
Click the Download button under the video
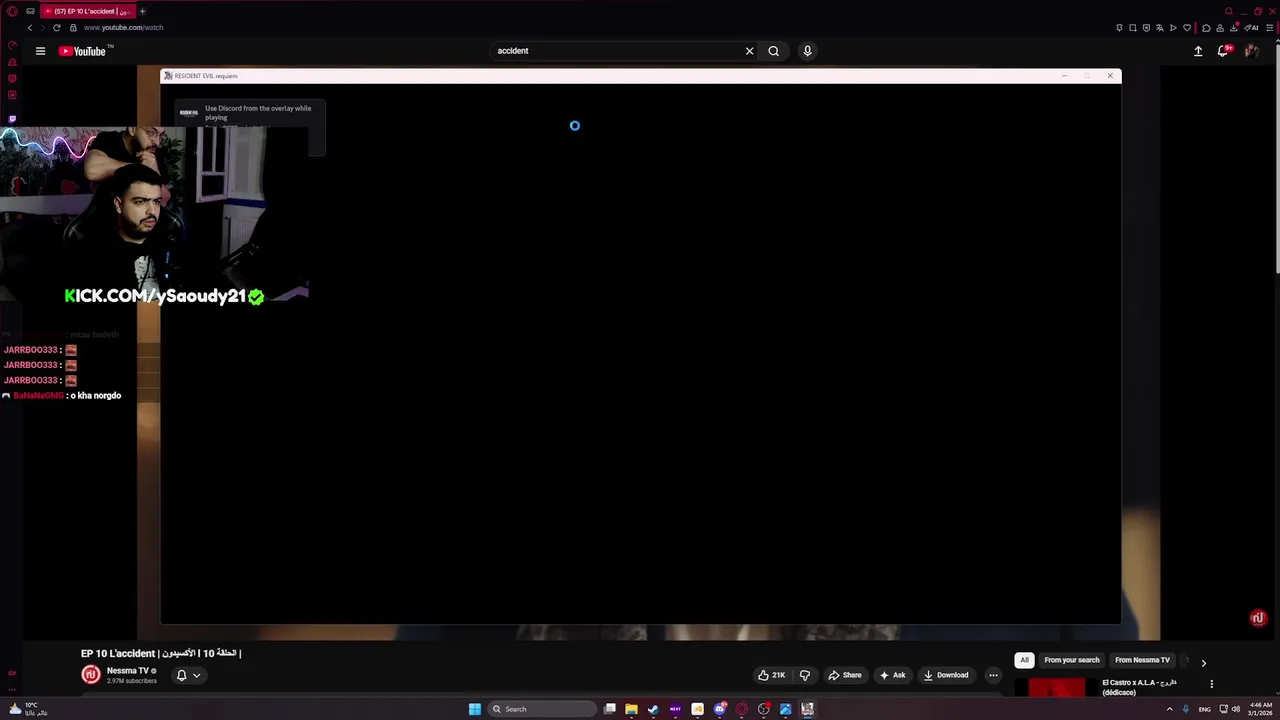(x=945, y=675)
